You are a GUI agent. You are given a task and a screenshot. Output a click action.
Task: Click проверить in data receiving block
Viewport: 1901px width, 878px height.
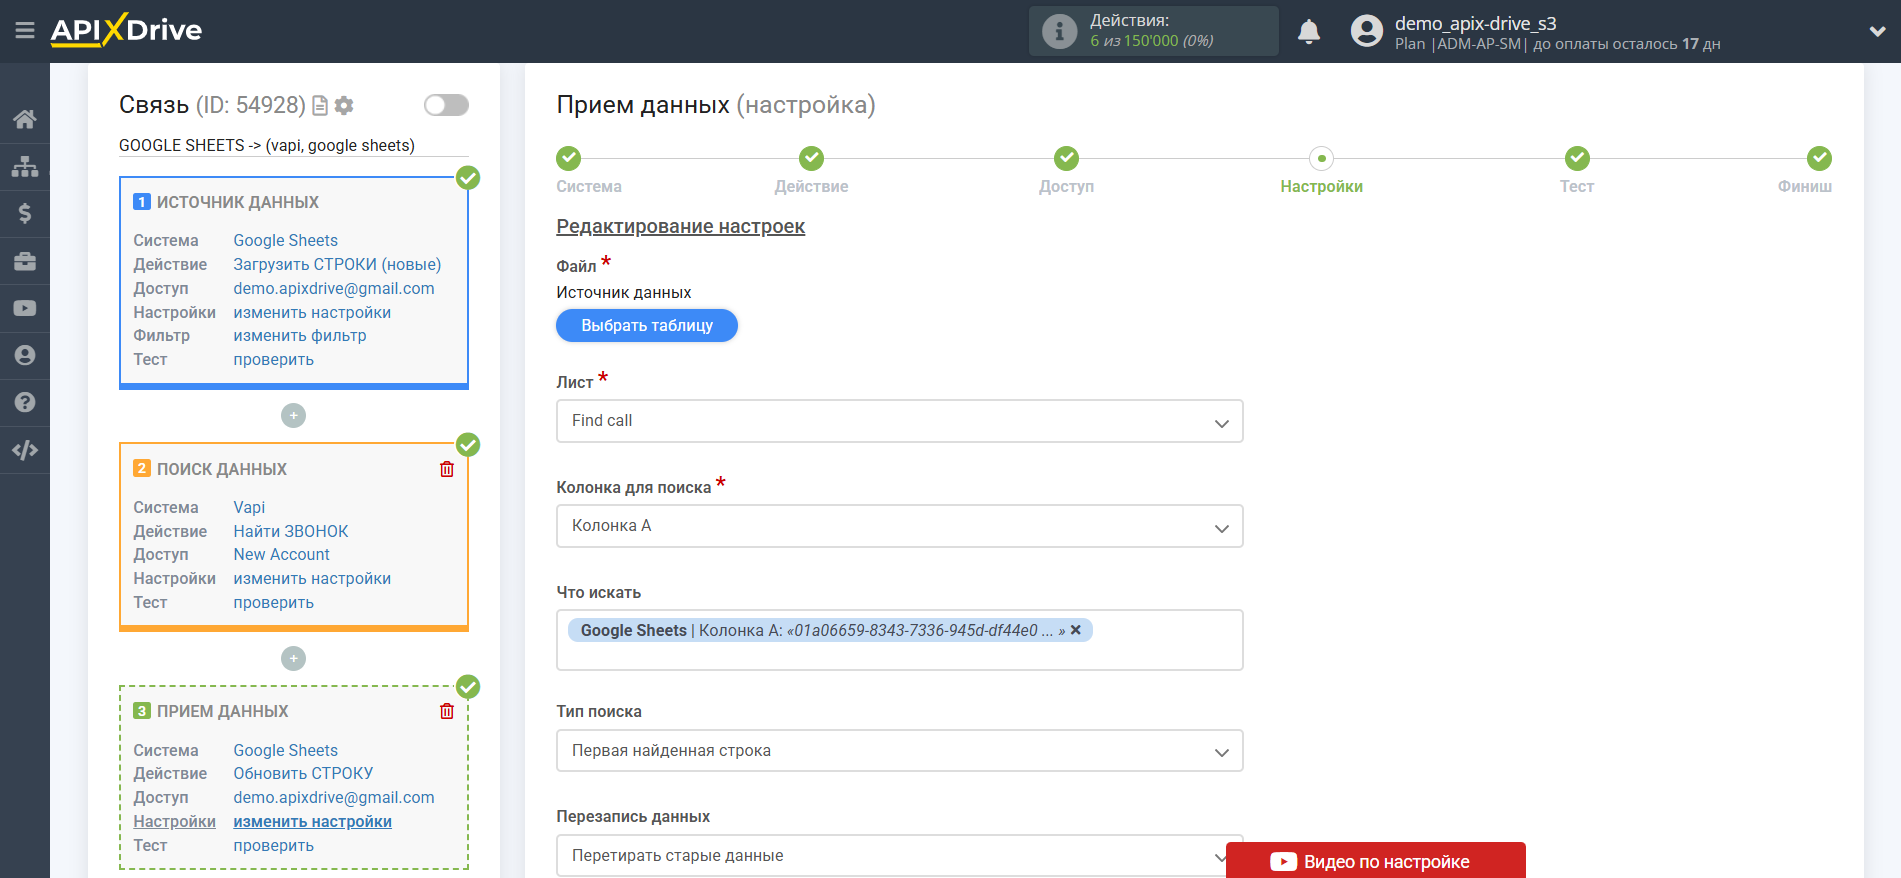pos(273,845)
